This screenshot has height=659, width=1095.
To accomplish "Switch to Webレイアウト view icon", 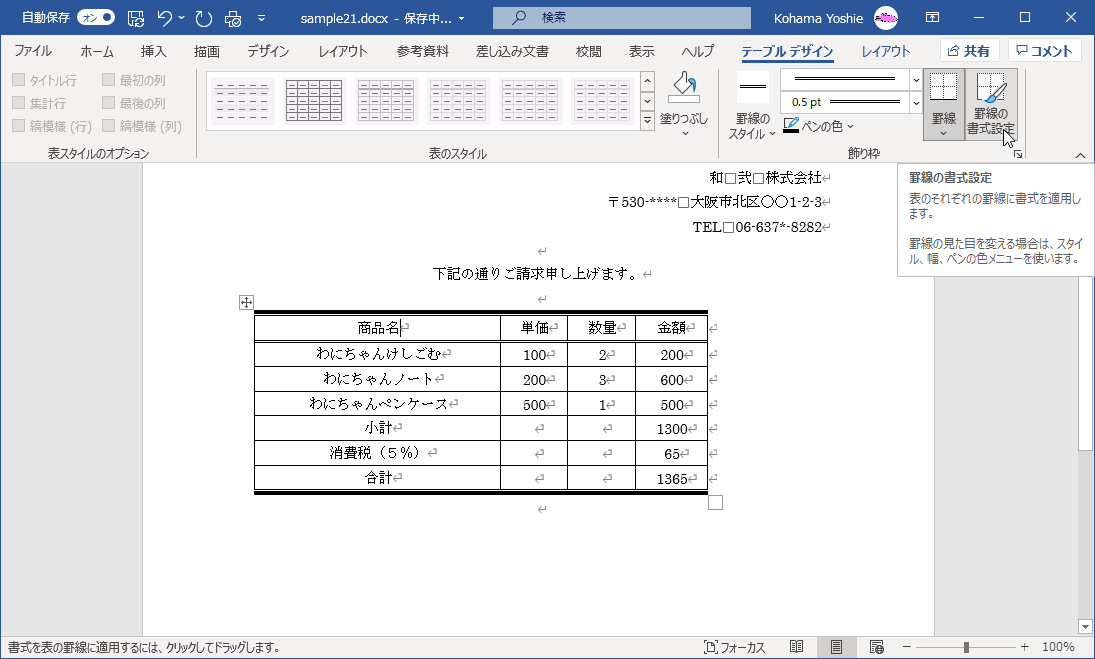I will (878, 645).
